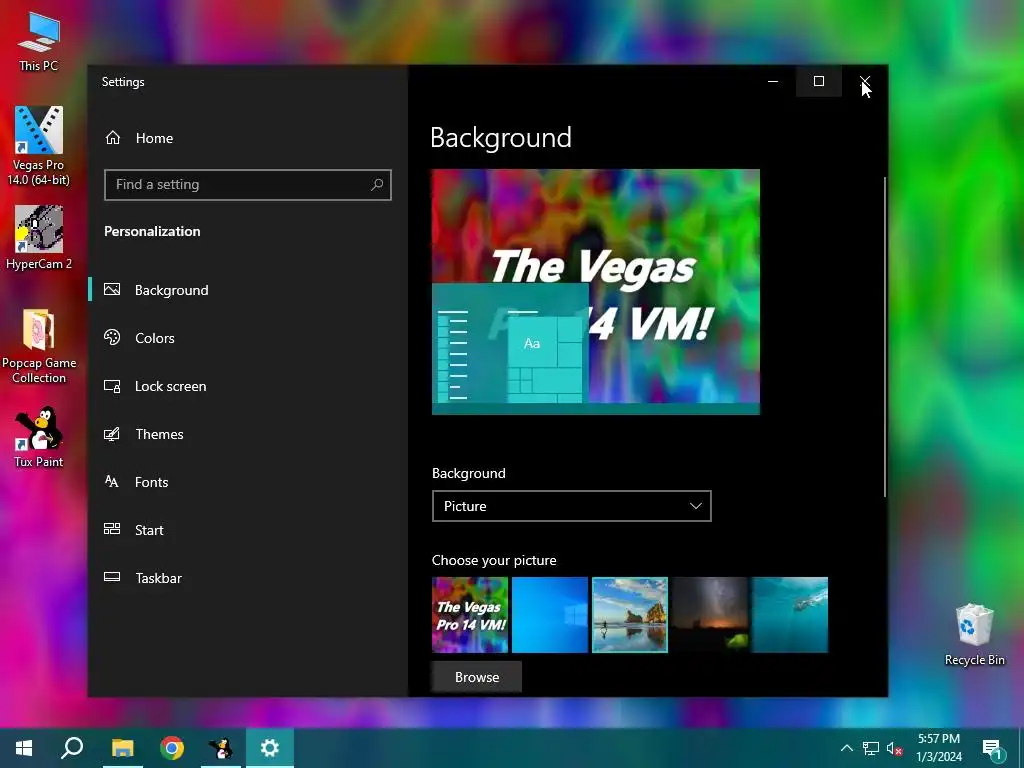1024x768 pixels.
Task: Open the Themes settings page
Action: point(248,434)
